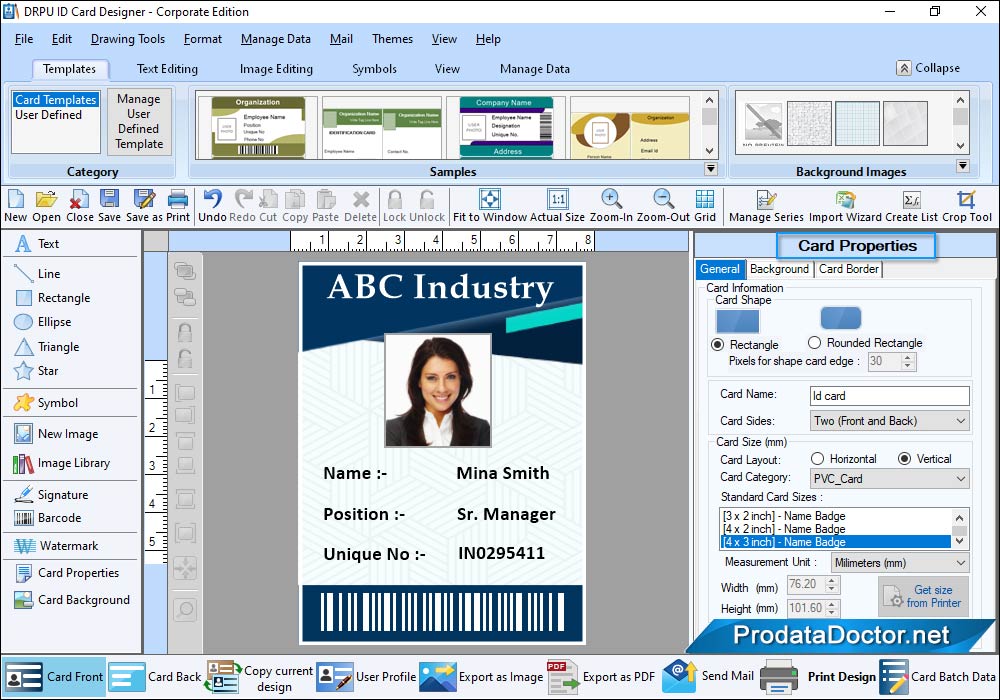
Task: Click the Card Name input field
Action: click(x=889, y=396)
